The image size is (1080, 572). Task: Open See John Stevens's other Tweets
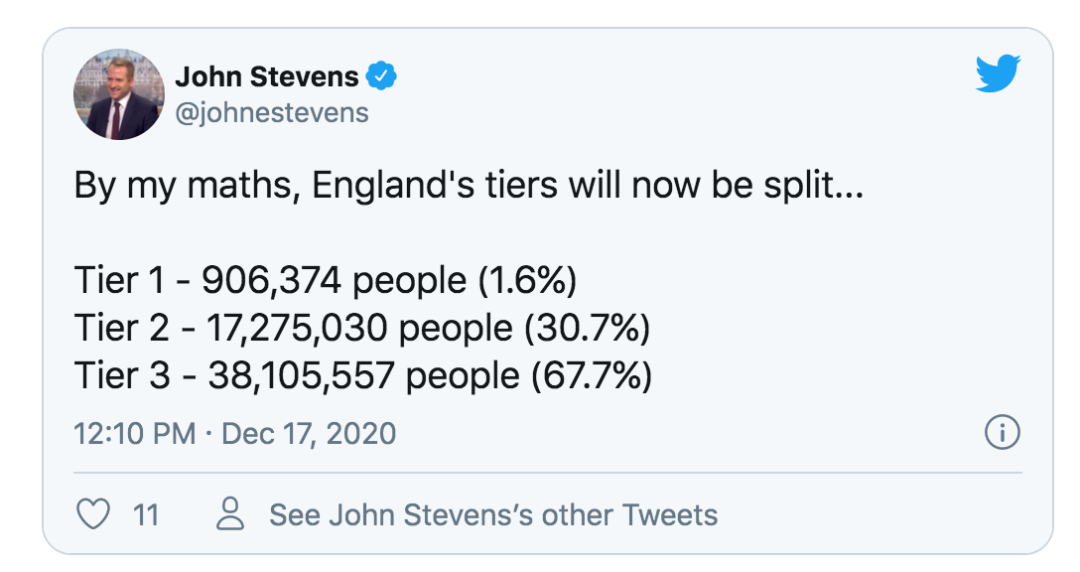point(493,515)
